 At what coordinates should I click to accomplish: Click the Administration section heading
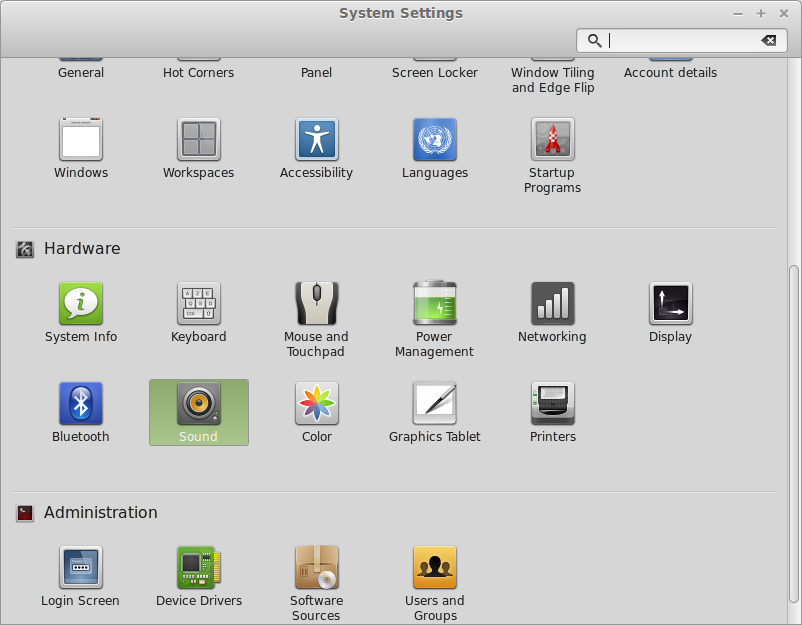(101, 512)
